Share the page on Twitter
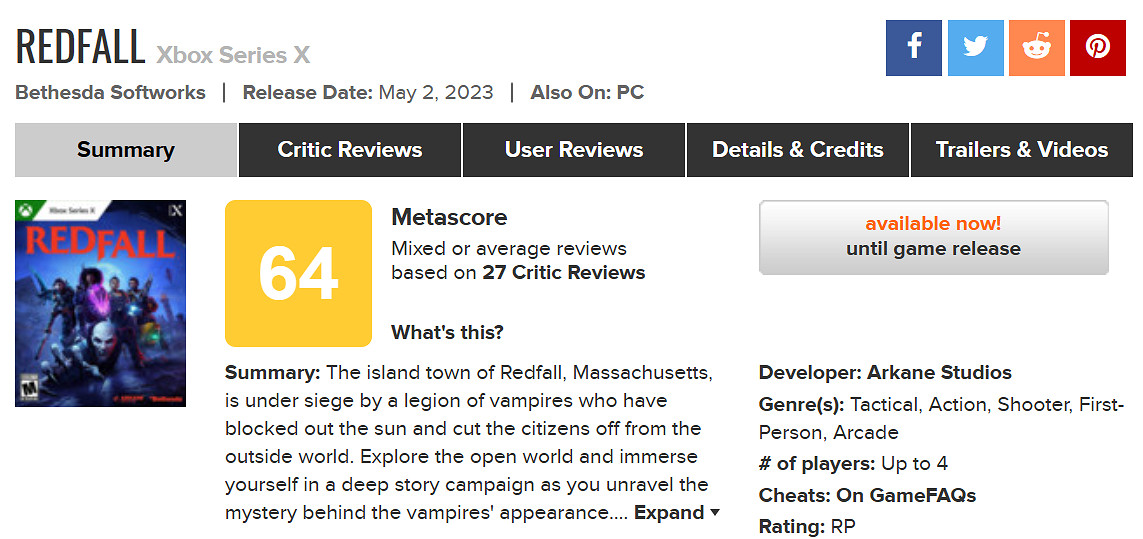This screenshot has width=1143, height=539. click(x=975, y=47)
